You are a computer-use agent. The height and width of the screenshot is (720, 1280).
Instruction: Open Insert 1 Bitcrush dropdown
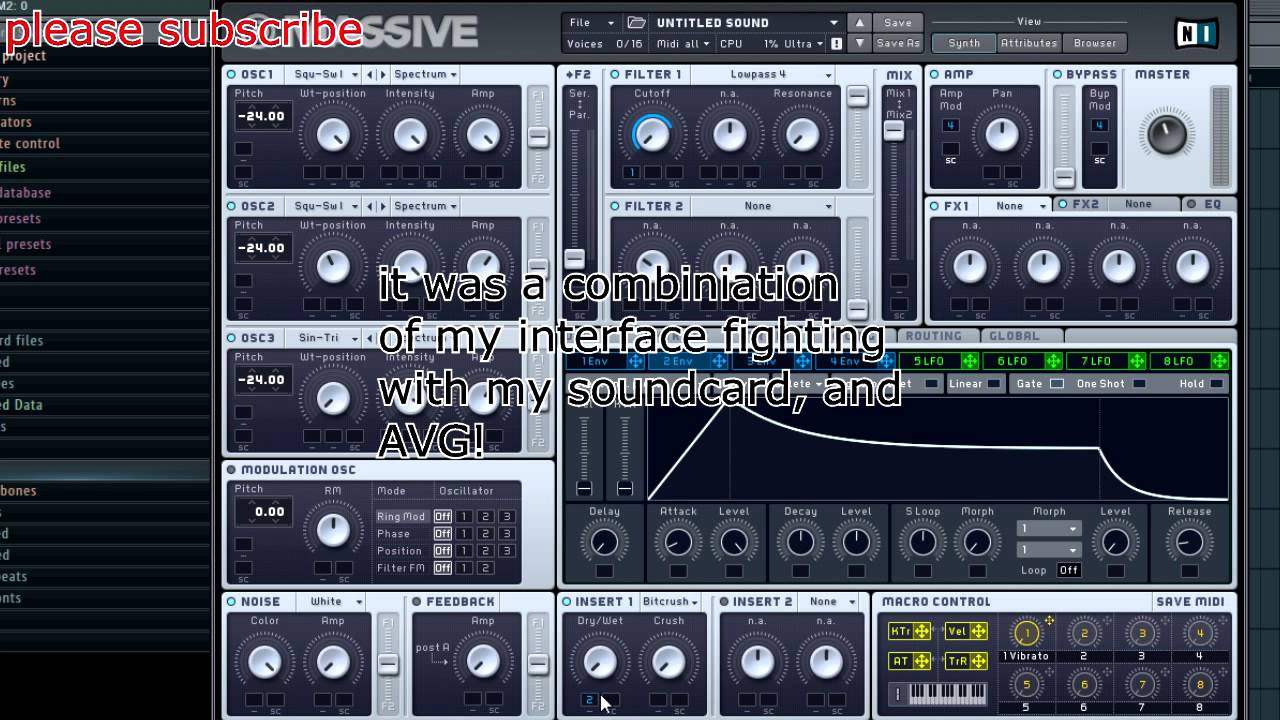[670, 601]
